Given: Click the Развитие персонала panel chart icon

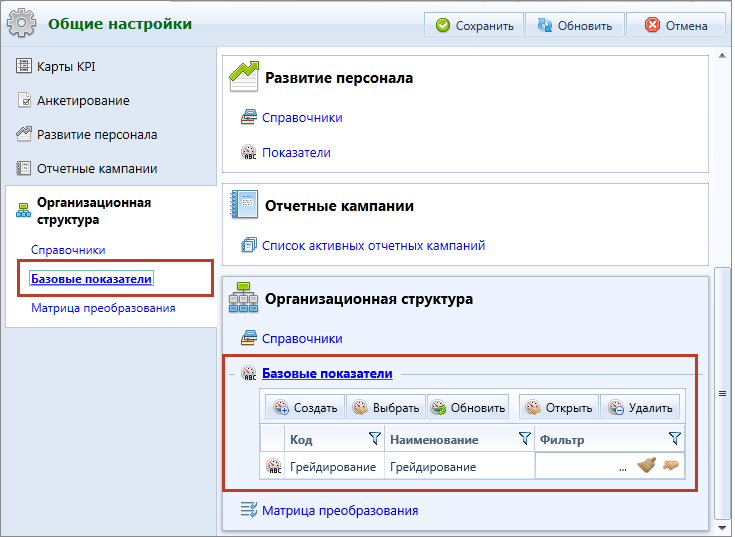Looking at the screenshot, I should [244, 77].
